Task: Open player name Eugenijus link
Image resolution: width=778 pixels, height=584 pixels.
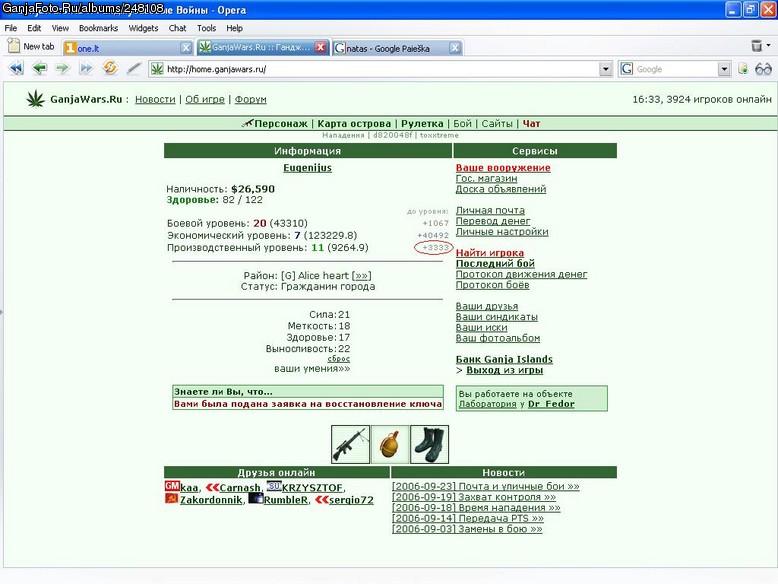Action: tap(307, 168)
